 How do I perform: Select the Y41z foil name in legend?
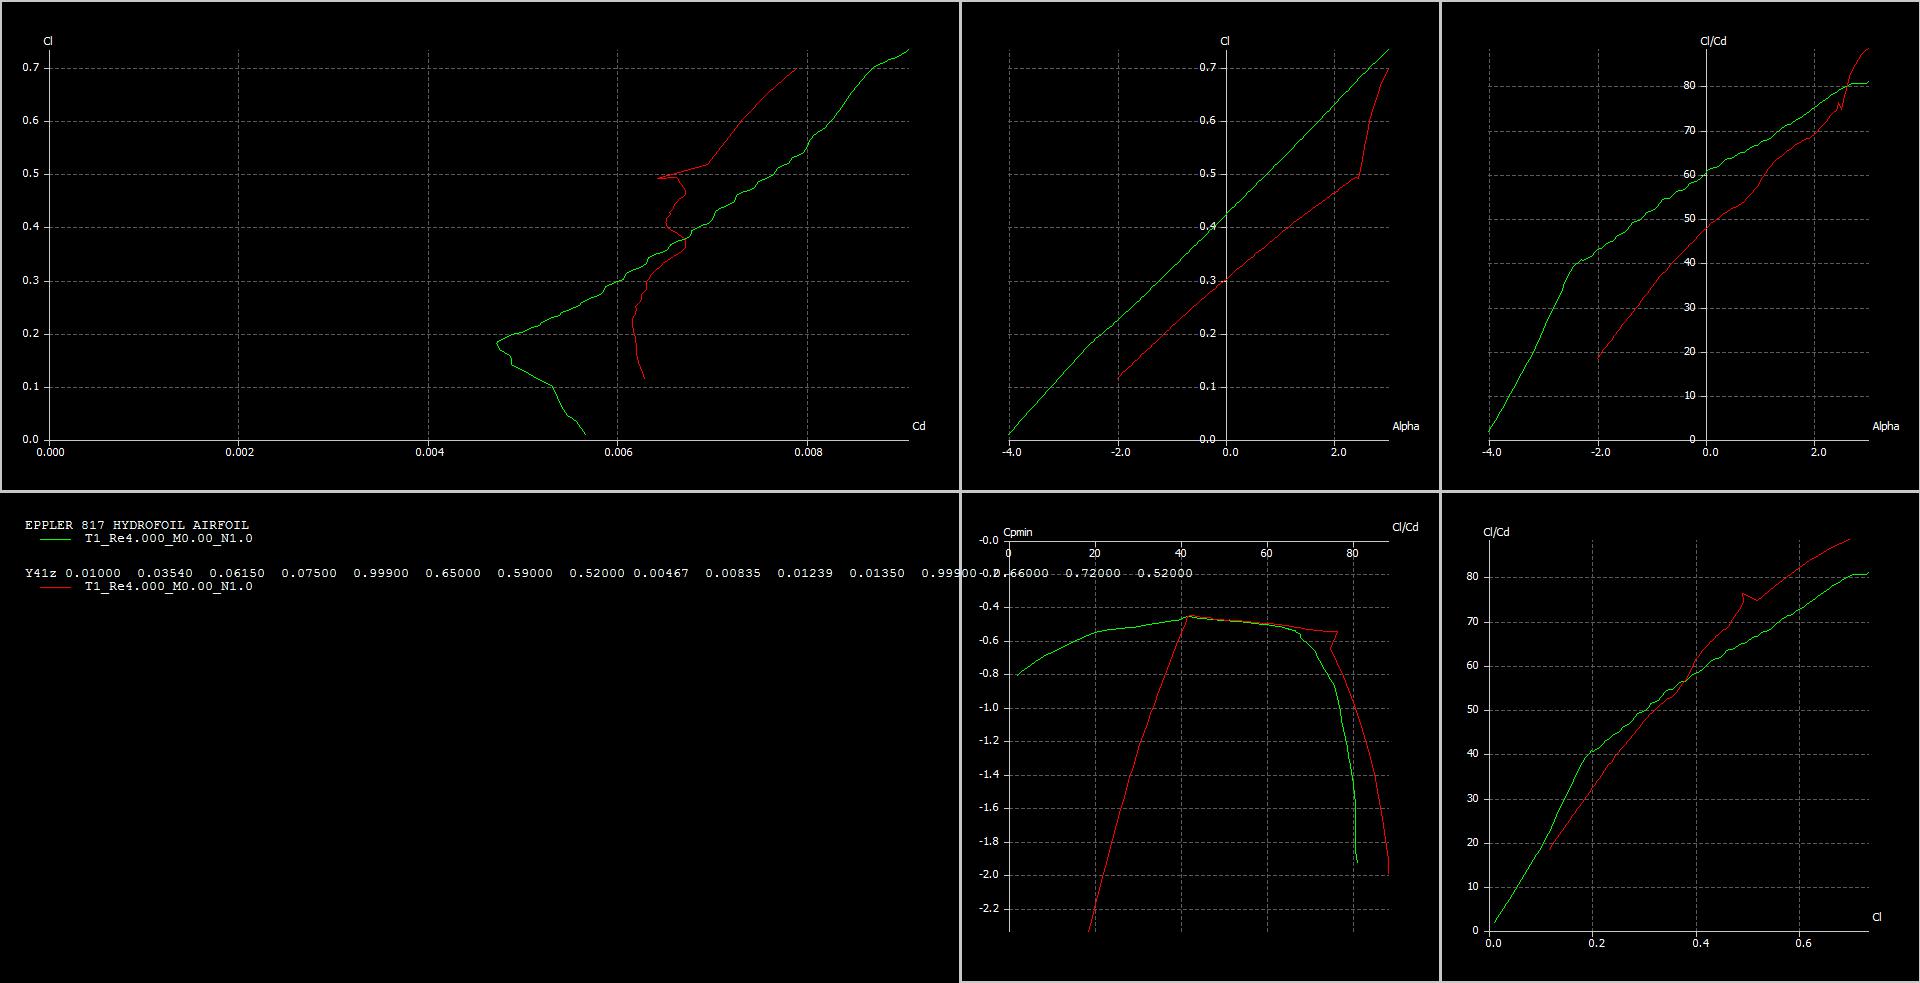pyautogui.click(x=41, y=573)
